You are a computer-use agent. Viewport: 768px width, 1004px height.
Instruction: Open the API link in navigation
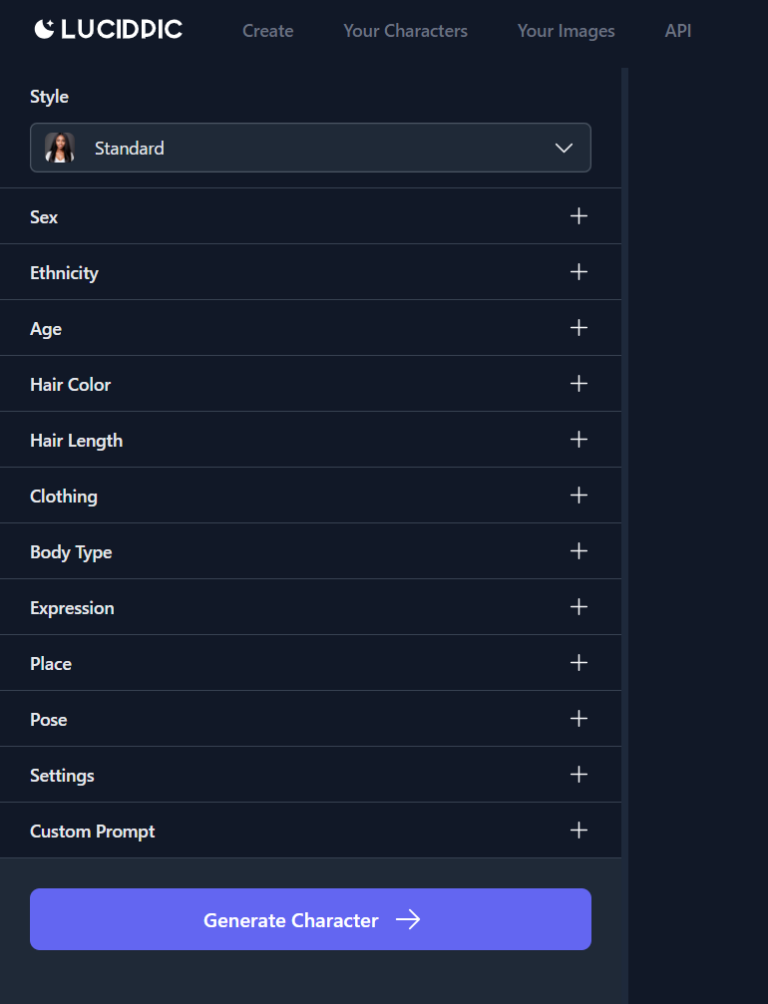click(678, 31)
